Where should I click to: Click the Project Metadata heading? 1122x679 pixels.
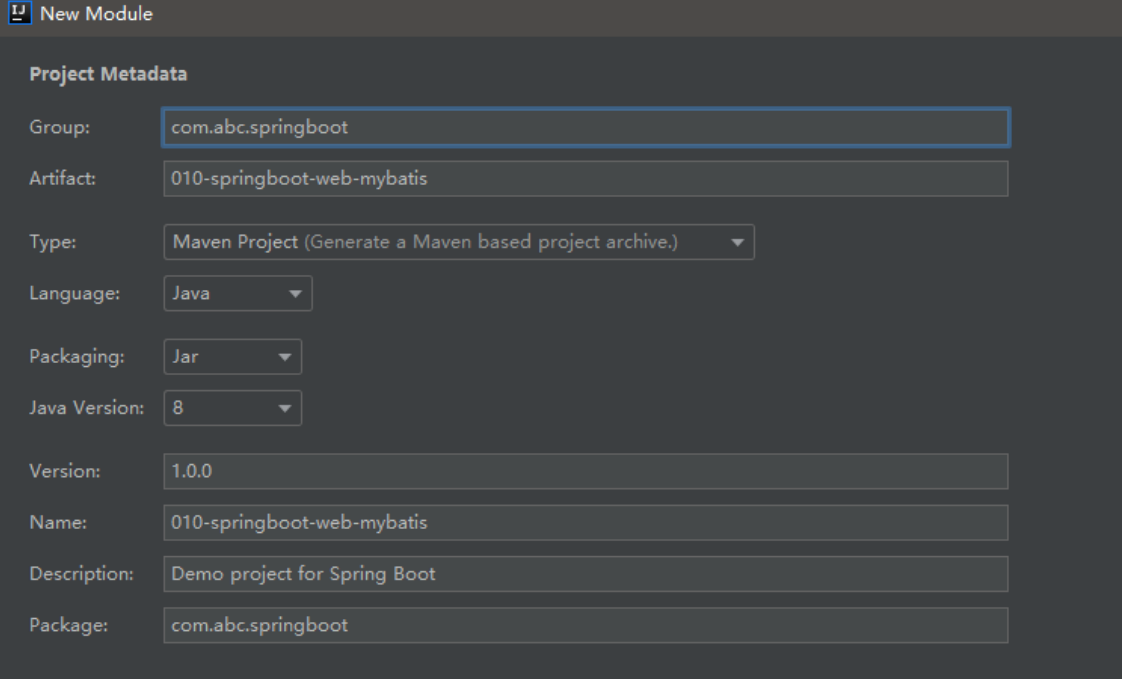pos(108,74)
